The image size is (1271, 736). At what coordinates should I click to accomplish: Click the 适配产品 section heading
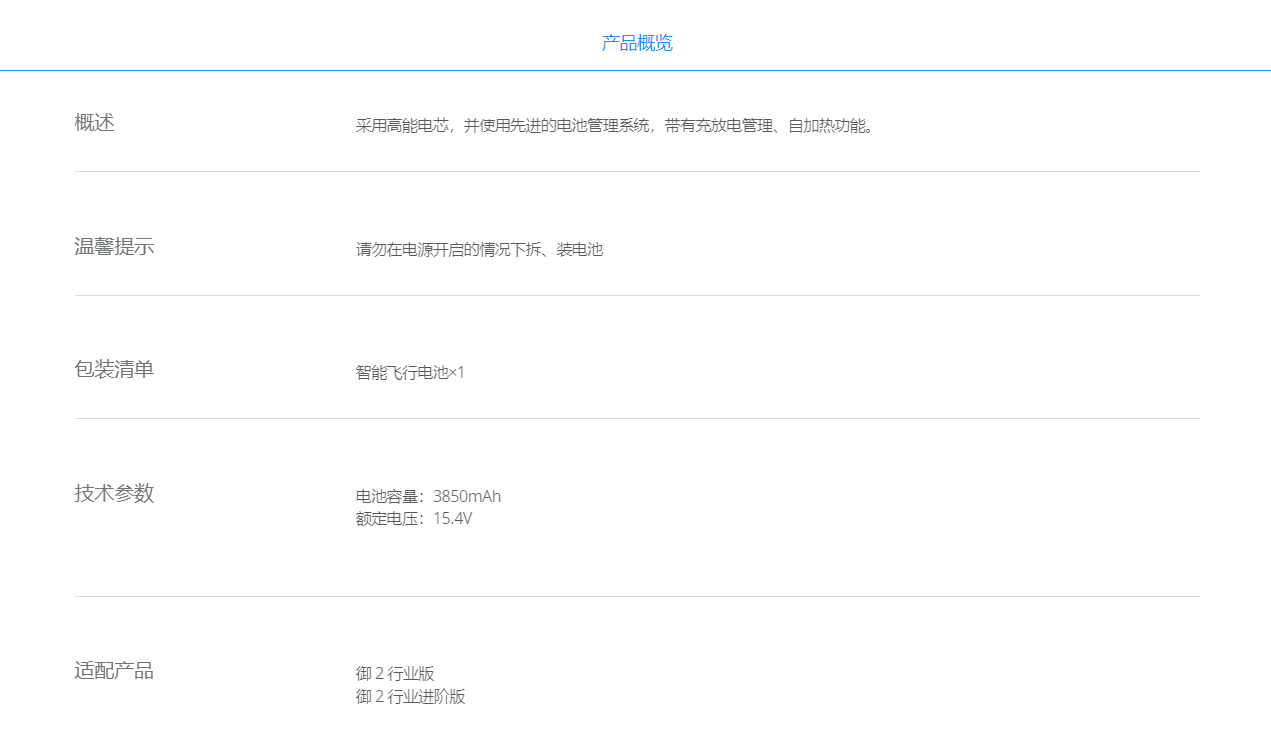(114, 671)
